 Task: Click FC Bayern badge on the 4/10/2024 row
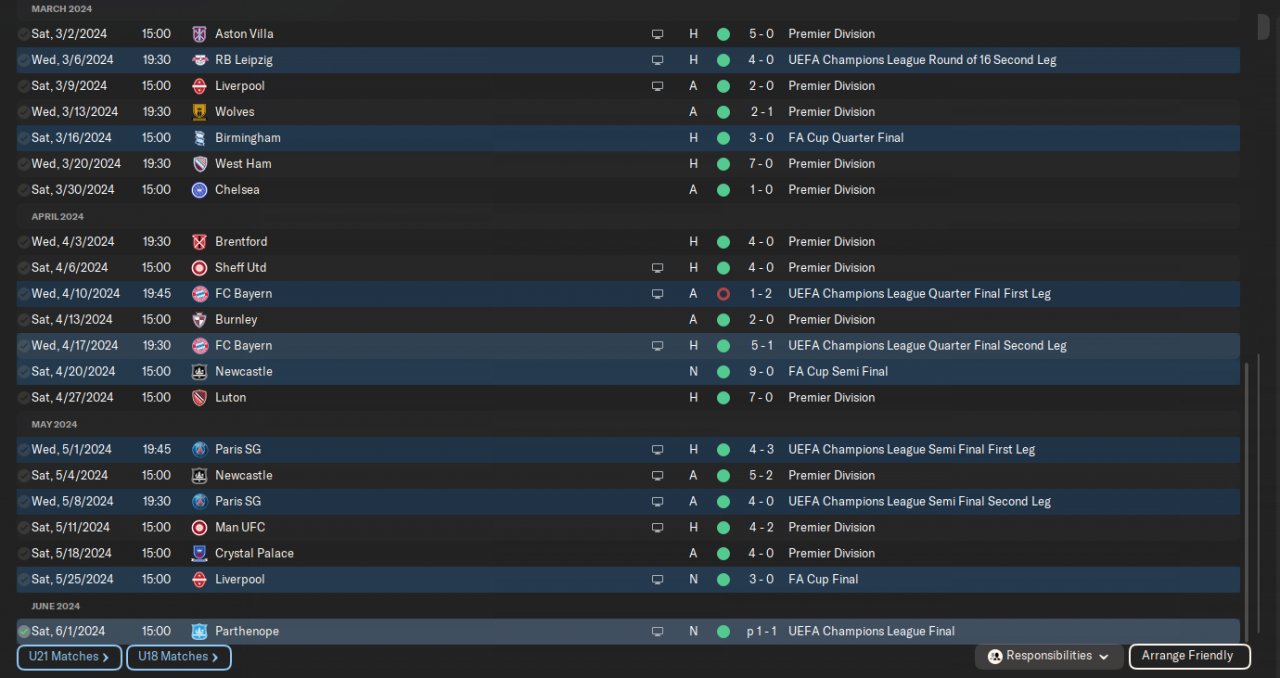(200, 294)
